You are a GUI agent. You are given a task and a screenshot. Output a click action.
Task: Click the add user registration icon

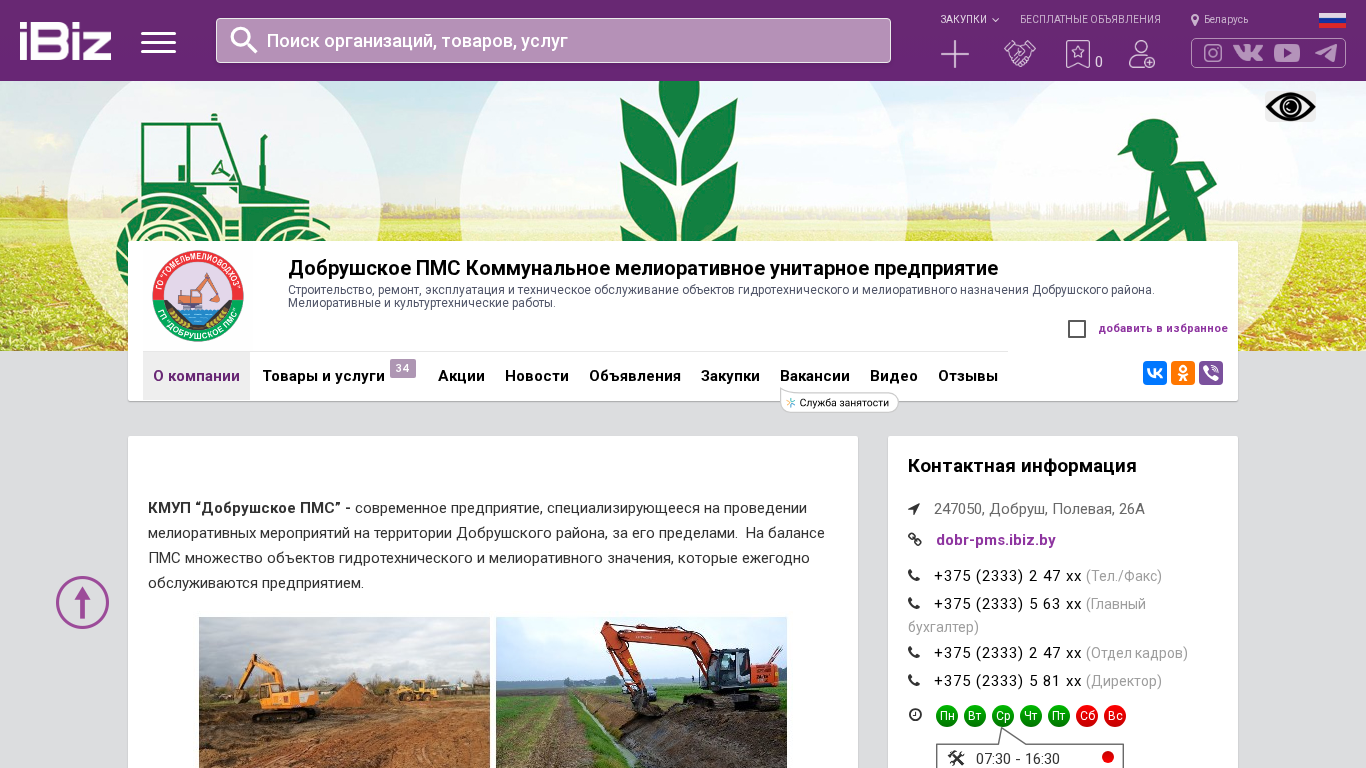(x=1142, y=54)
